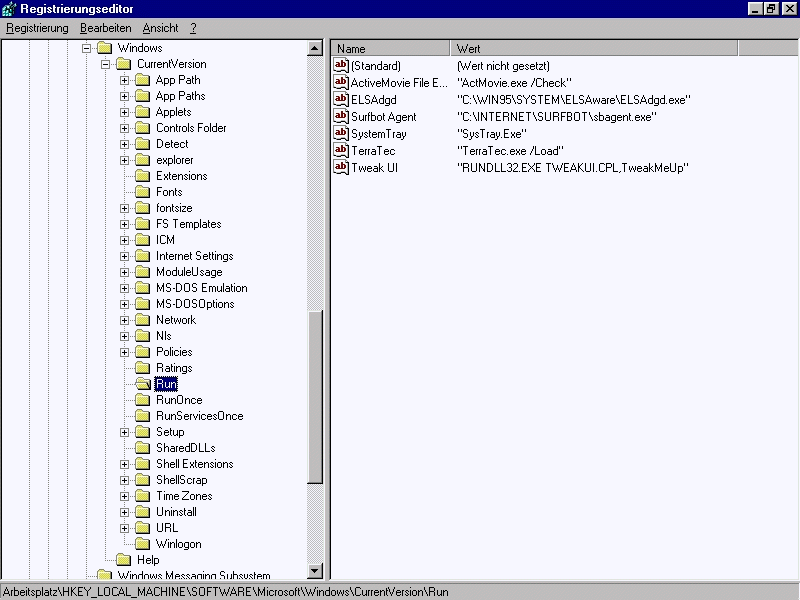
Task: Click the Name column header
Action: [x=391, y=48]
